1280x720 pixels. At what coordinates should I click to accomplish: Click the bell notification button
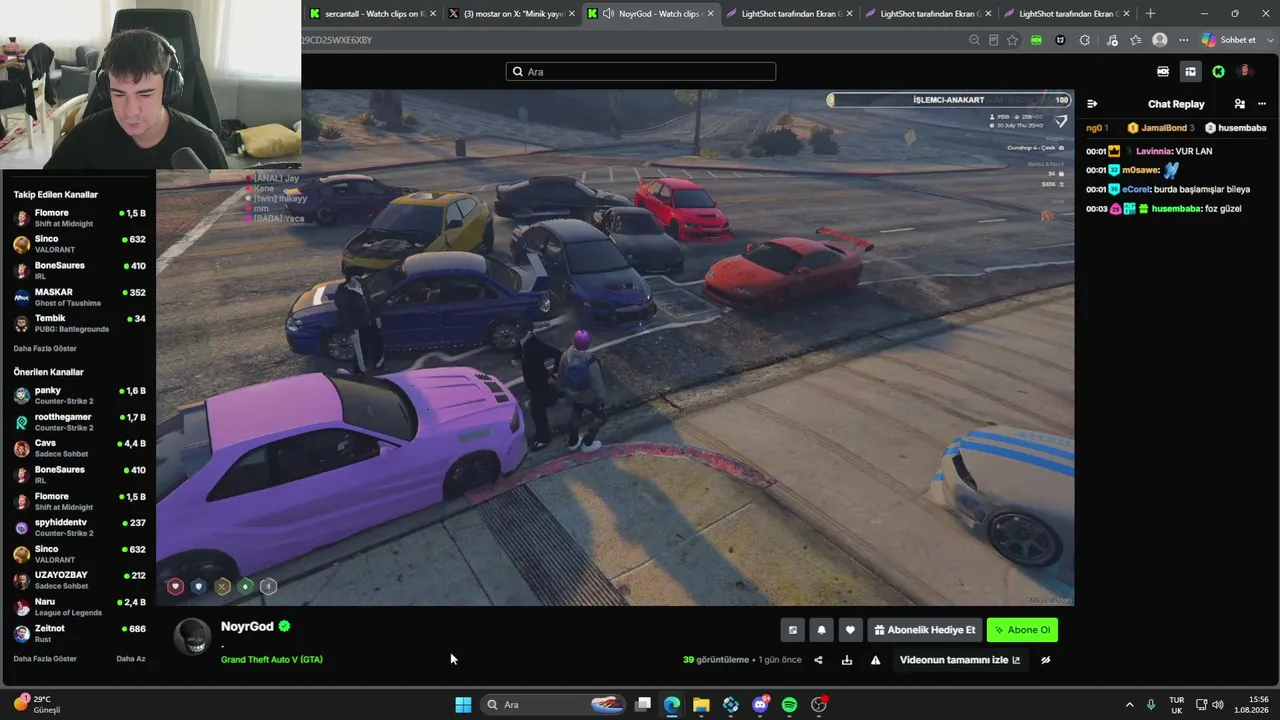821,630
